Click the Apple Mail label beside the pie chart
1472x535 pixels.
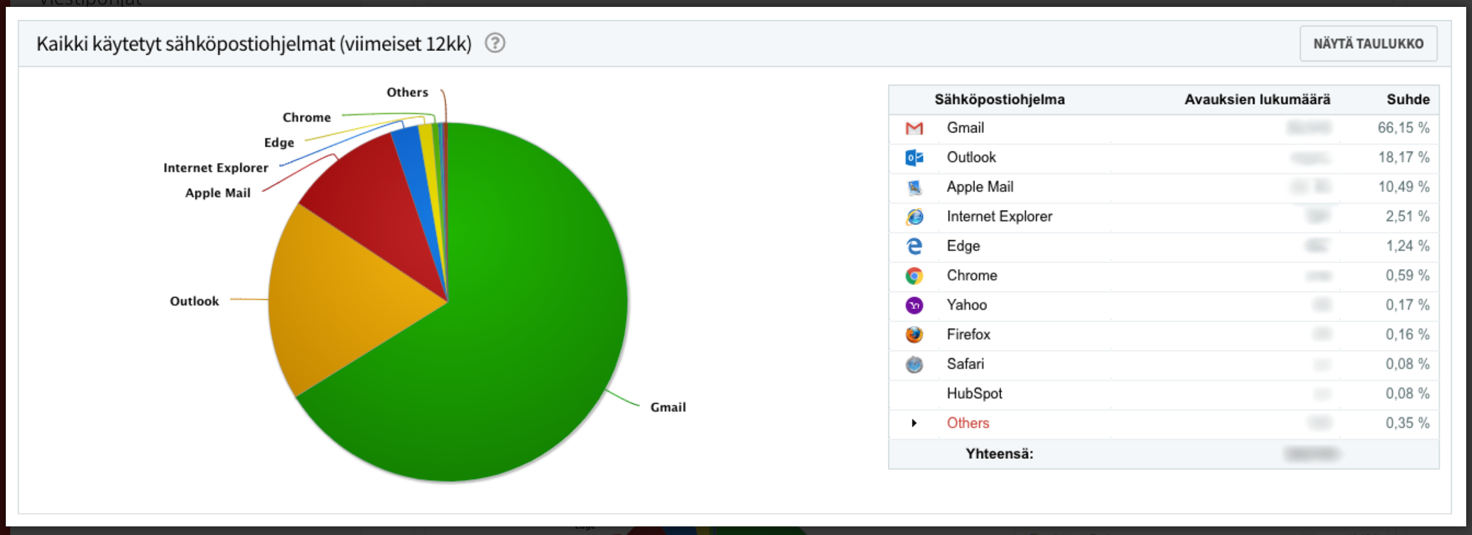tap(218, 193)
